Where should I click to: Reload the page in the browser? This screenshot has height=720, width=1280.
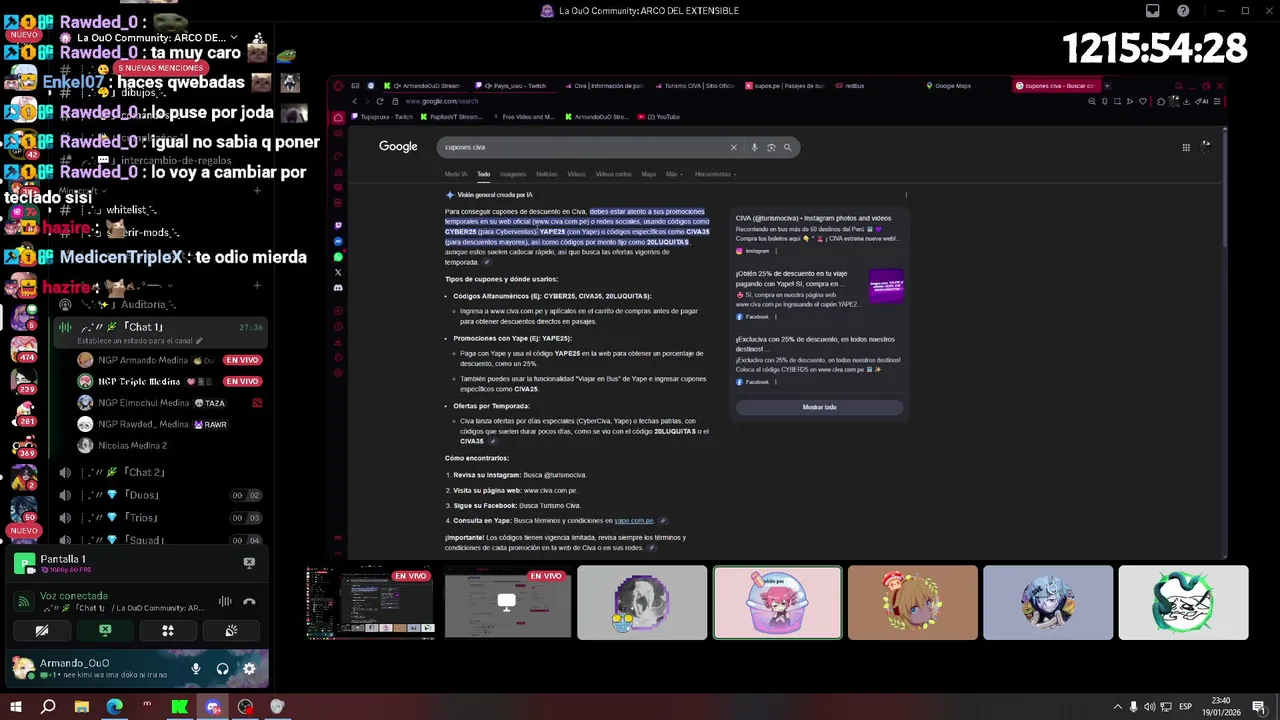click(380, 101)
